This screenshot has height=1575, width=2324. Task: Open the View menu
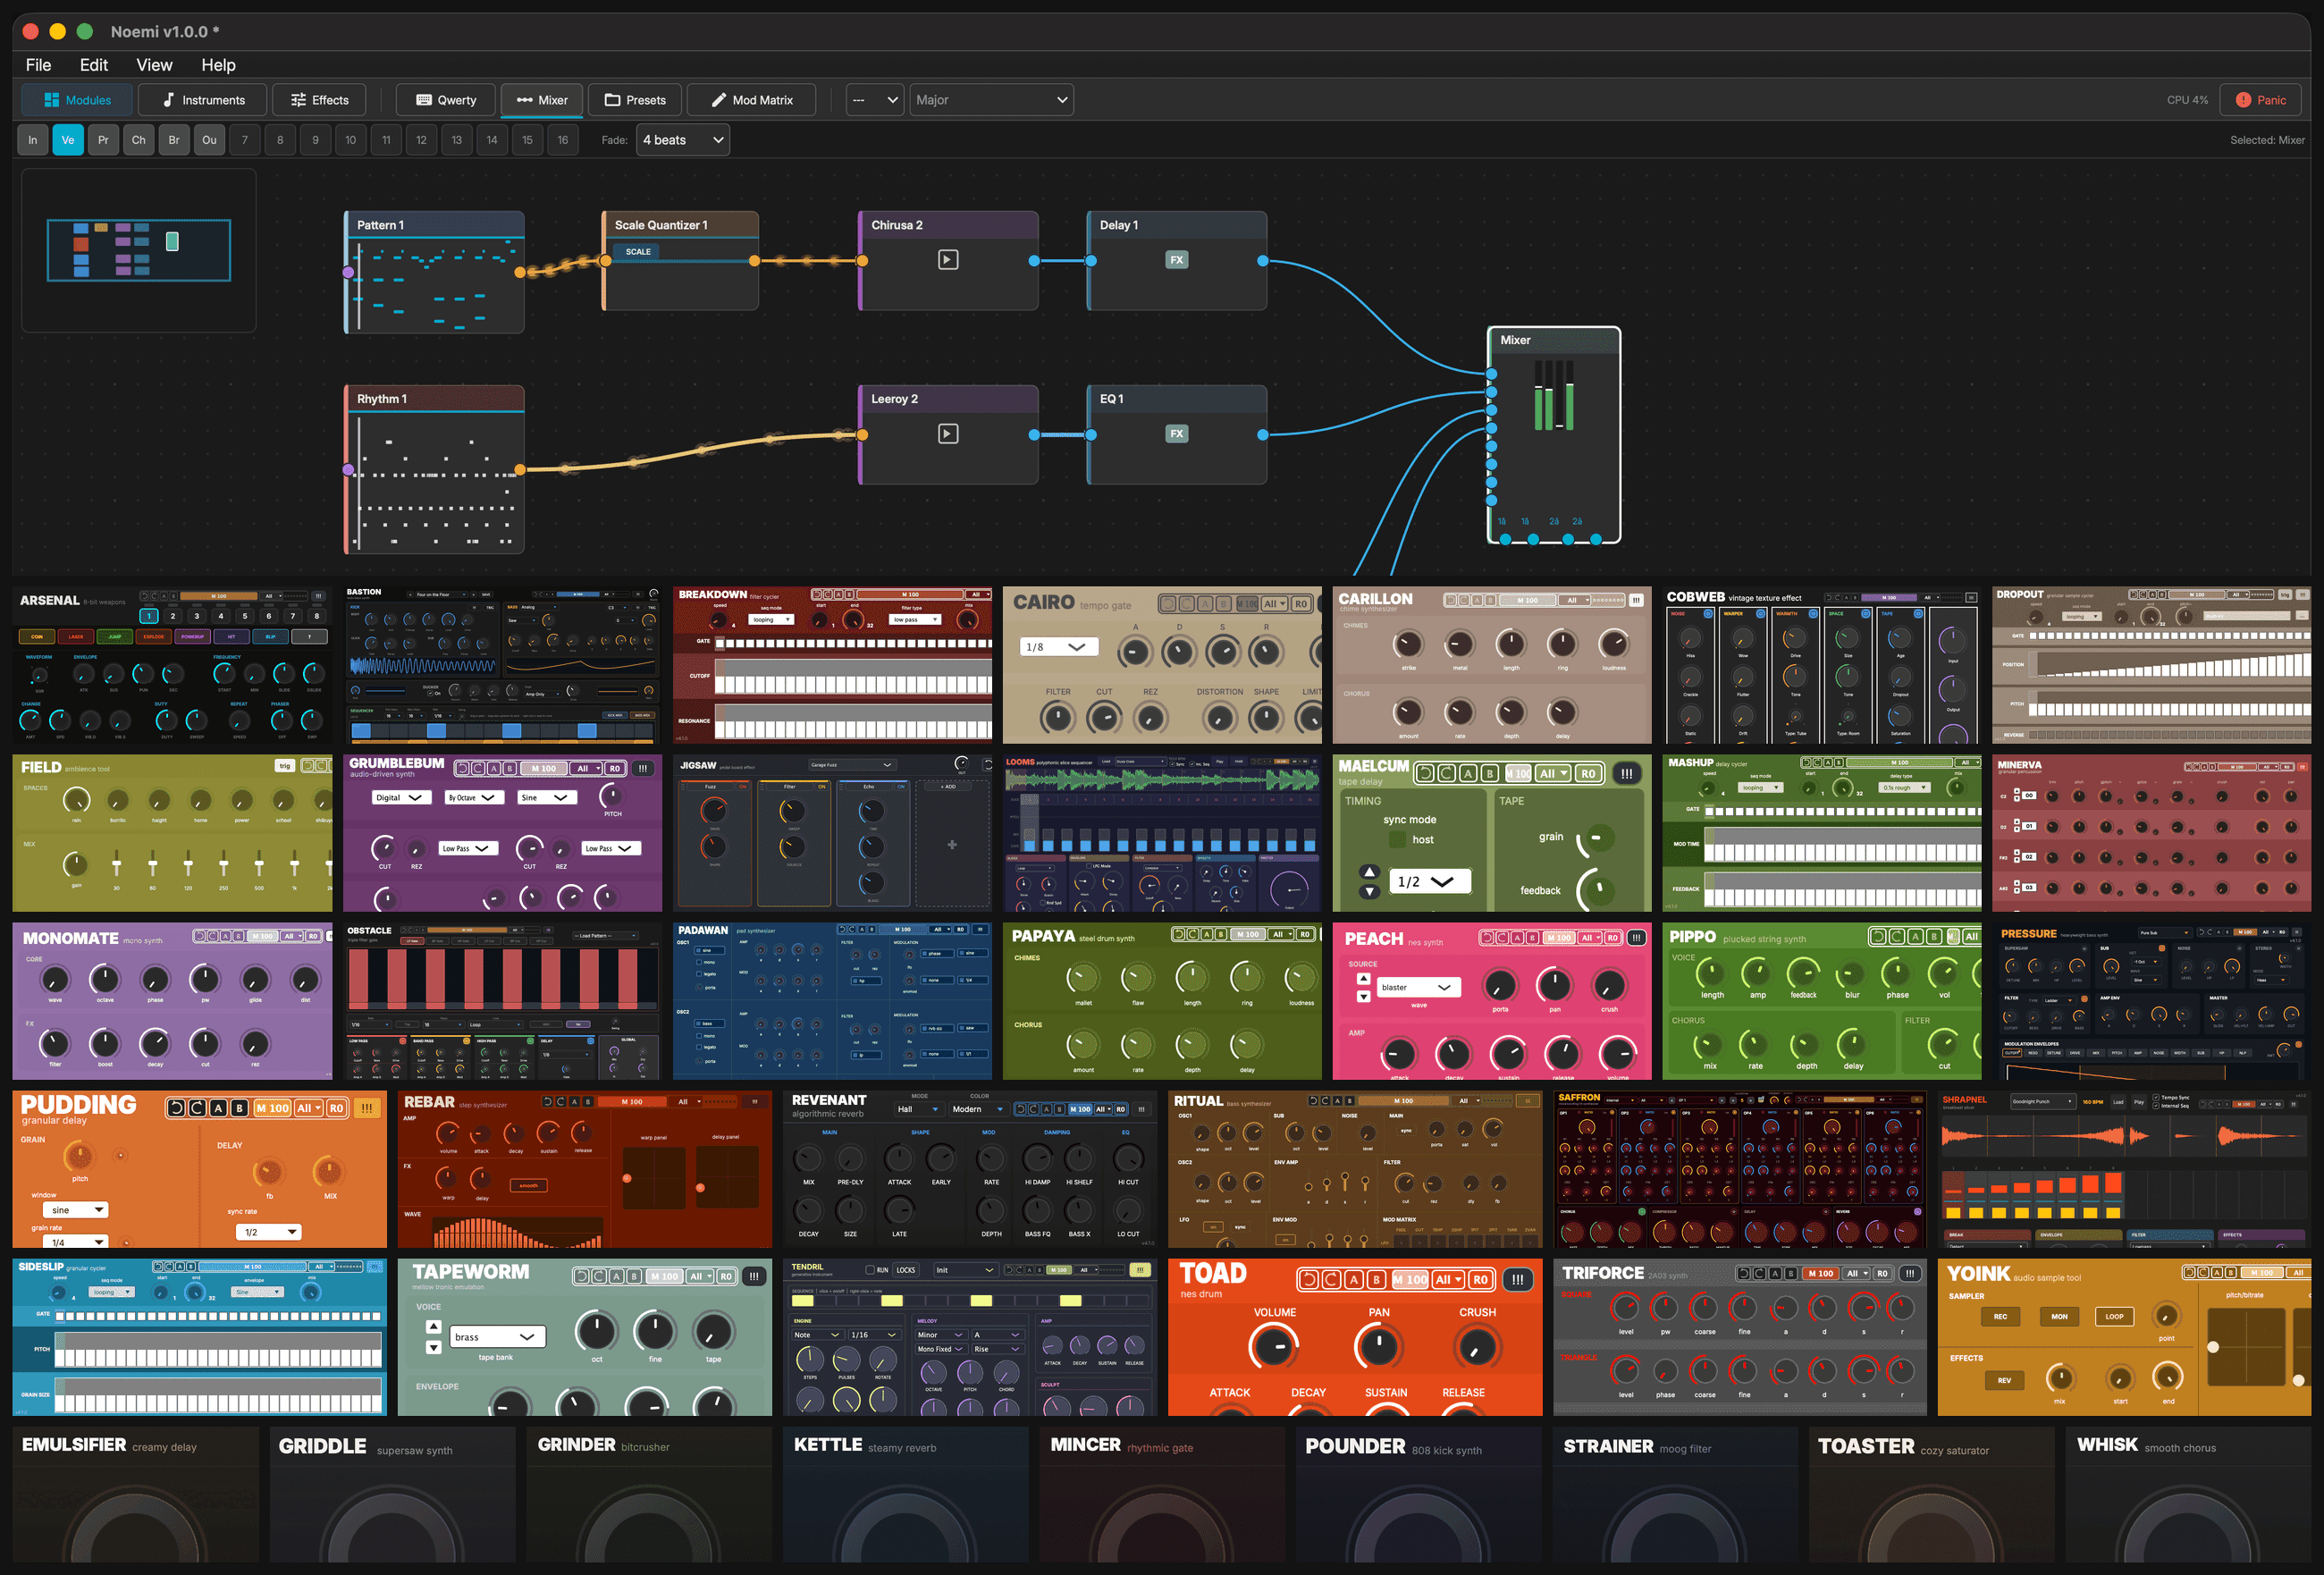tap(154, 65)
